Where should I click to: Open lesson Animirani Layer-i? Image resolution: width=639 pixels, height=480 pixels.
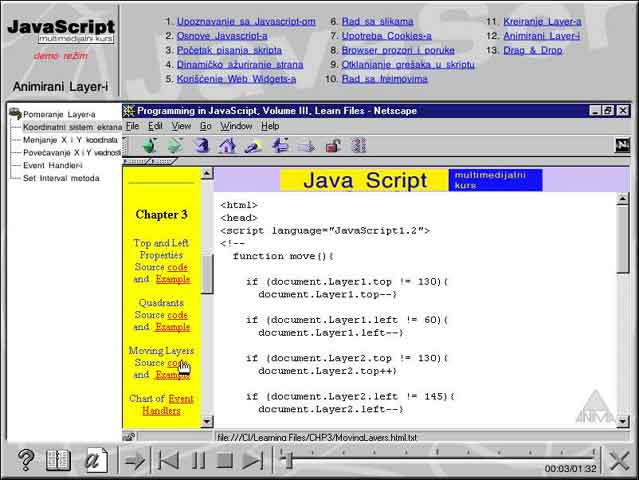[x=541, y=36]
